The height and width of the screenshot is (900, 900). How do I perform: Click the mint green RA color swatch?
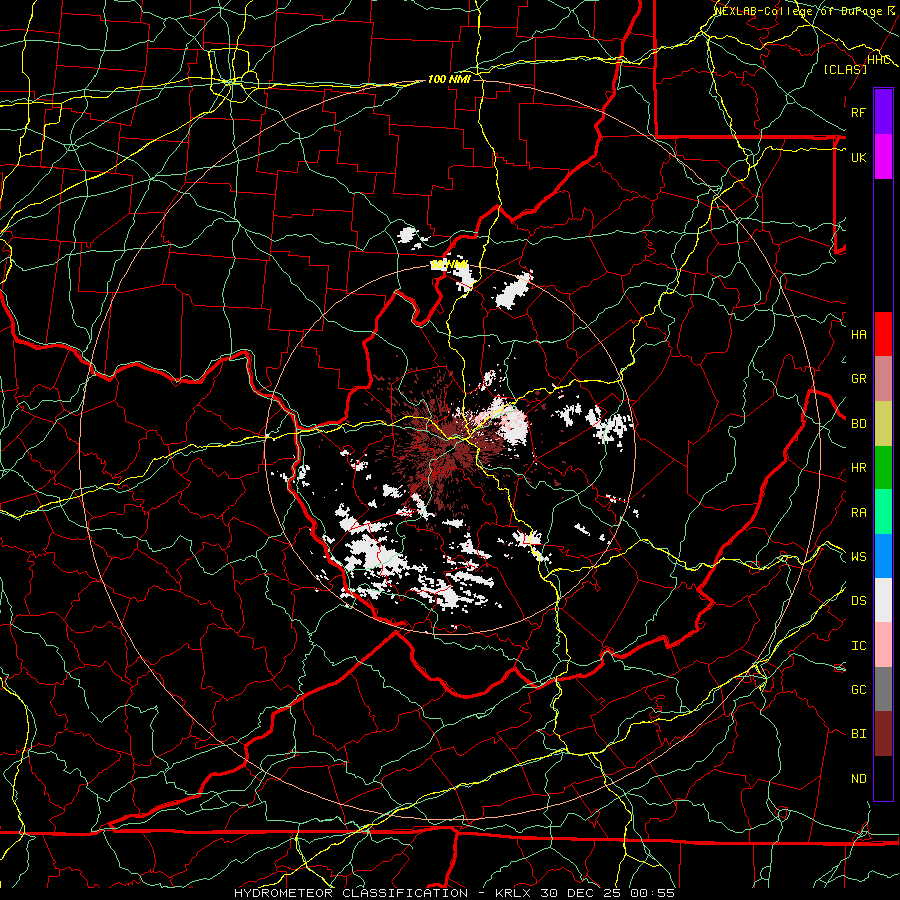pyautogui.click(x=883, y=512)
